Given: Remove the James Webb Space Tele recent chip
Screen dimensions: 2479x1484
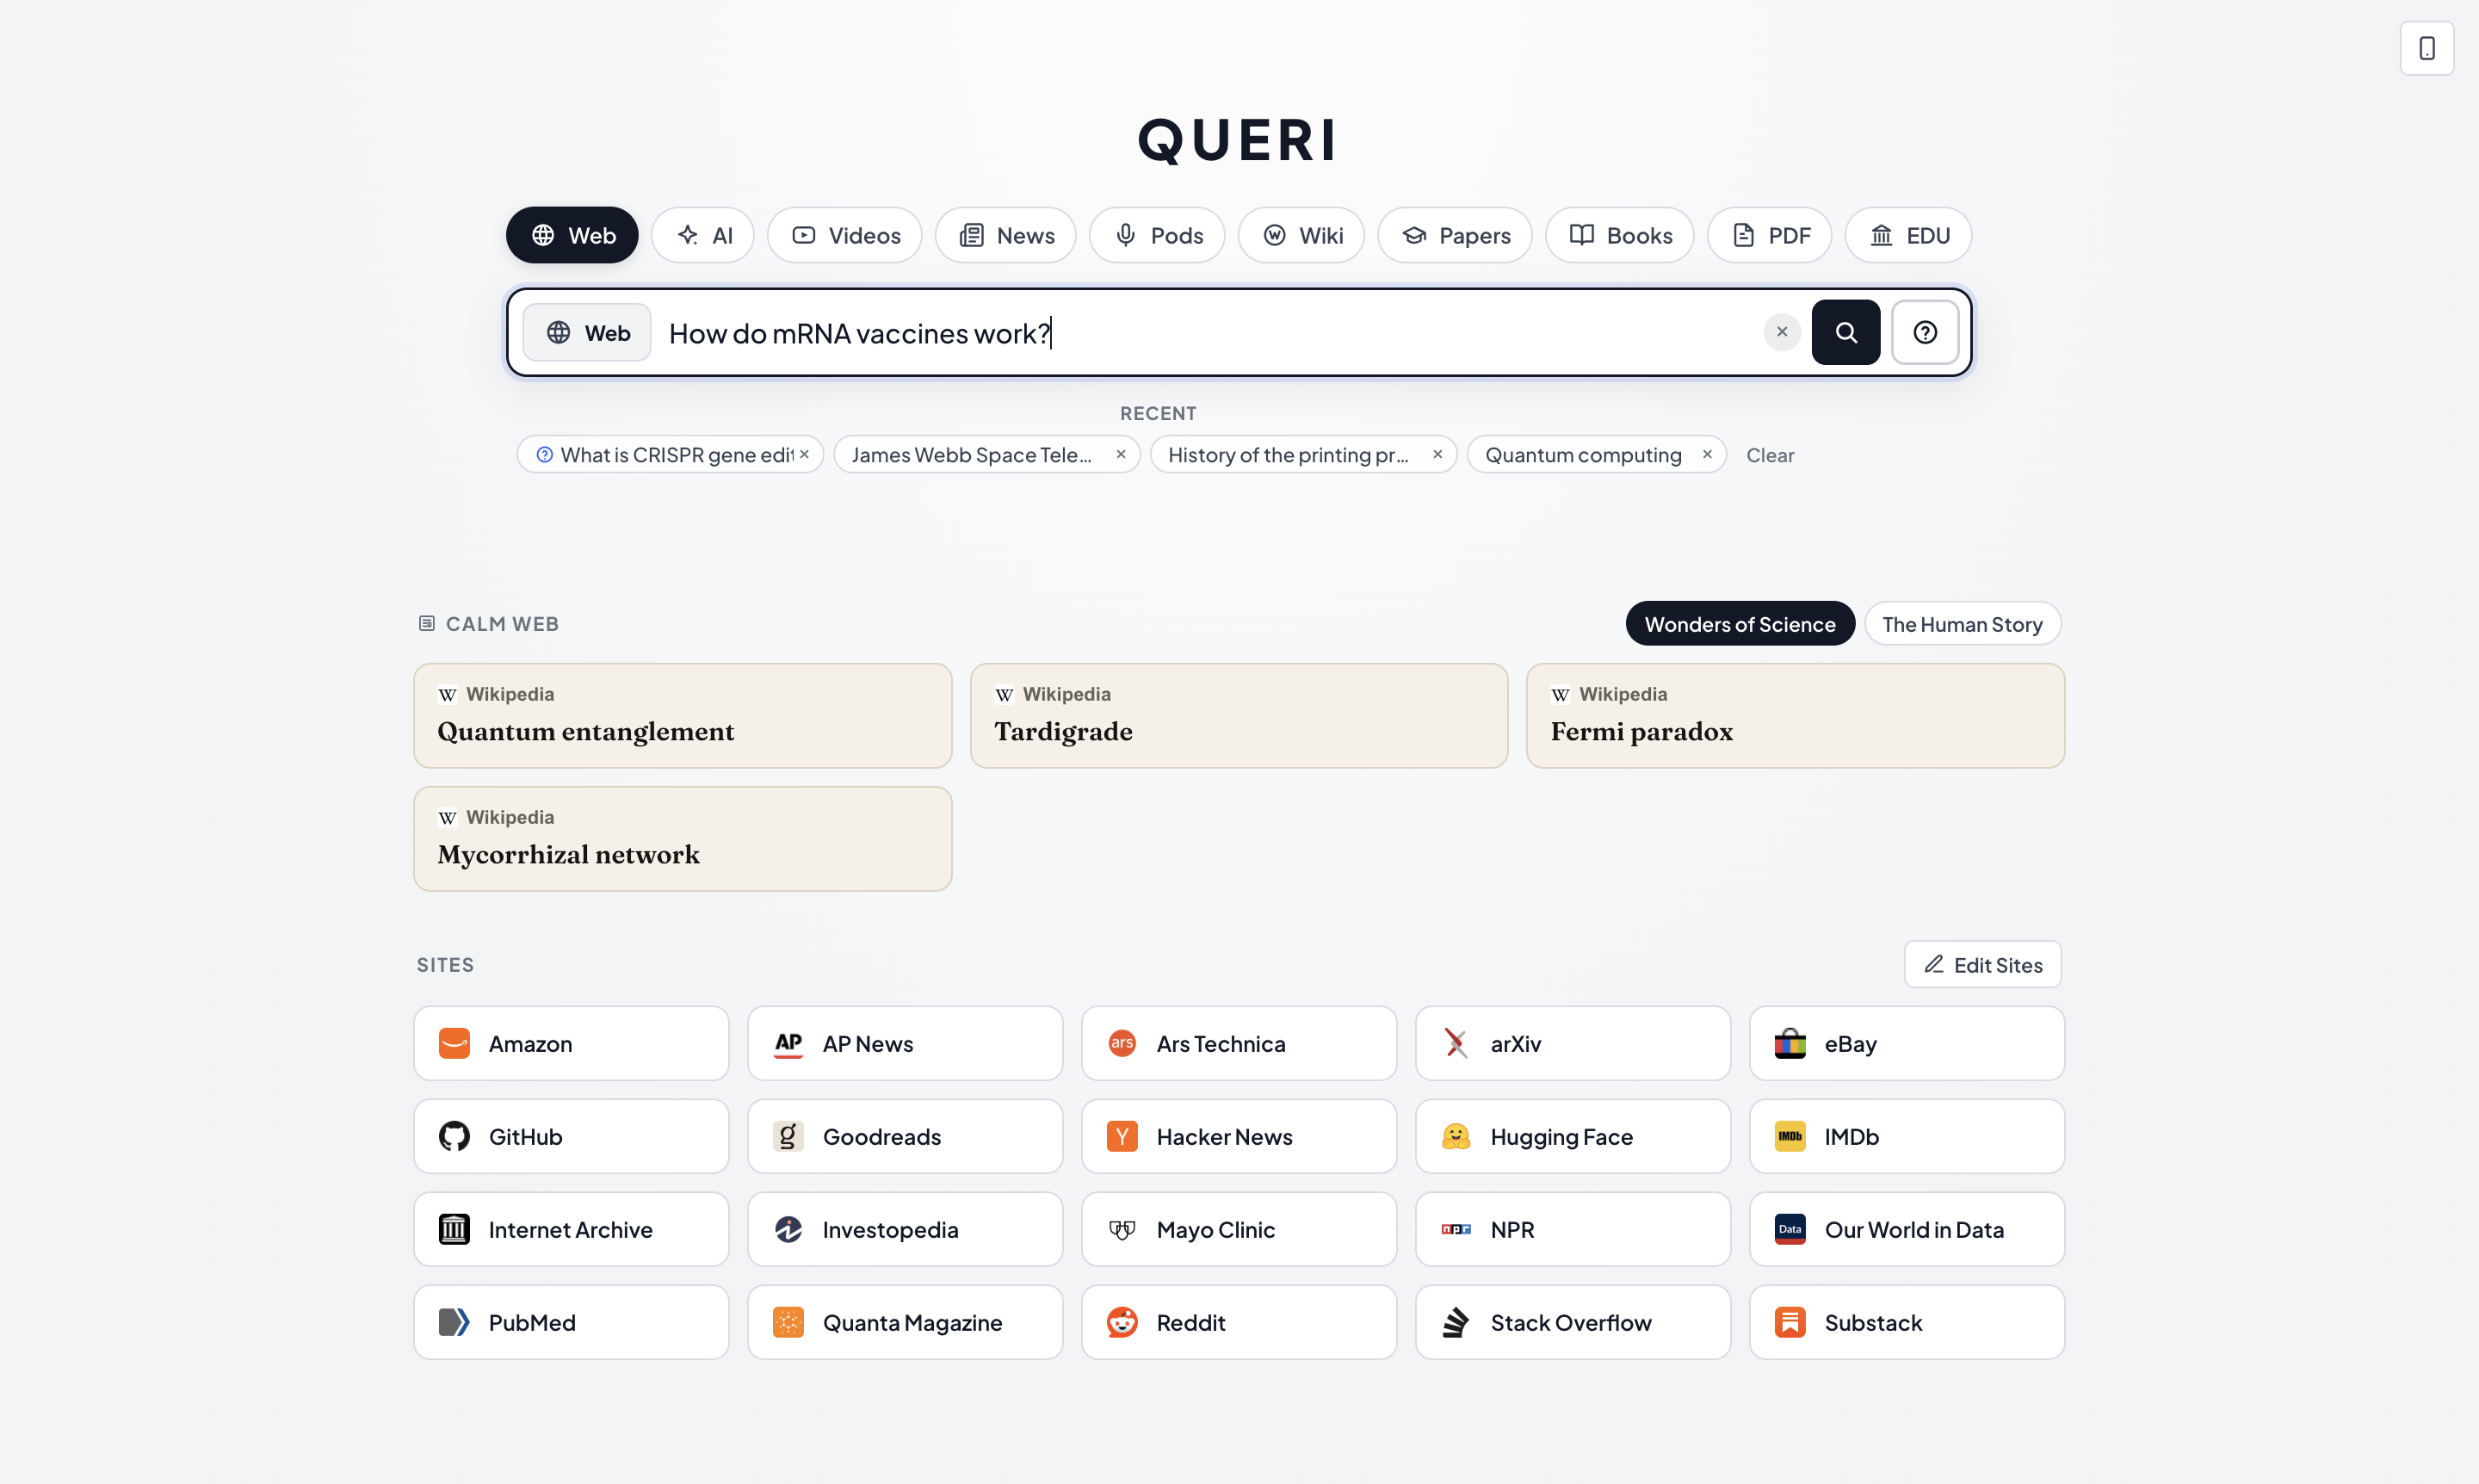Looking at the screenshot, I should (1121, 455).
